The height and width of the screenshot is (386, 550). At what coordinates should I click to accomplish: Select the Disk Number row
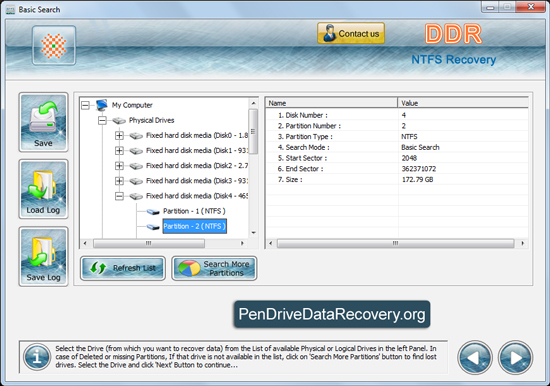(397, 115)
